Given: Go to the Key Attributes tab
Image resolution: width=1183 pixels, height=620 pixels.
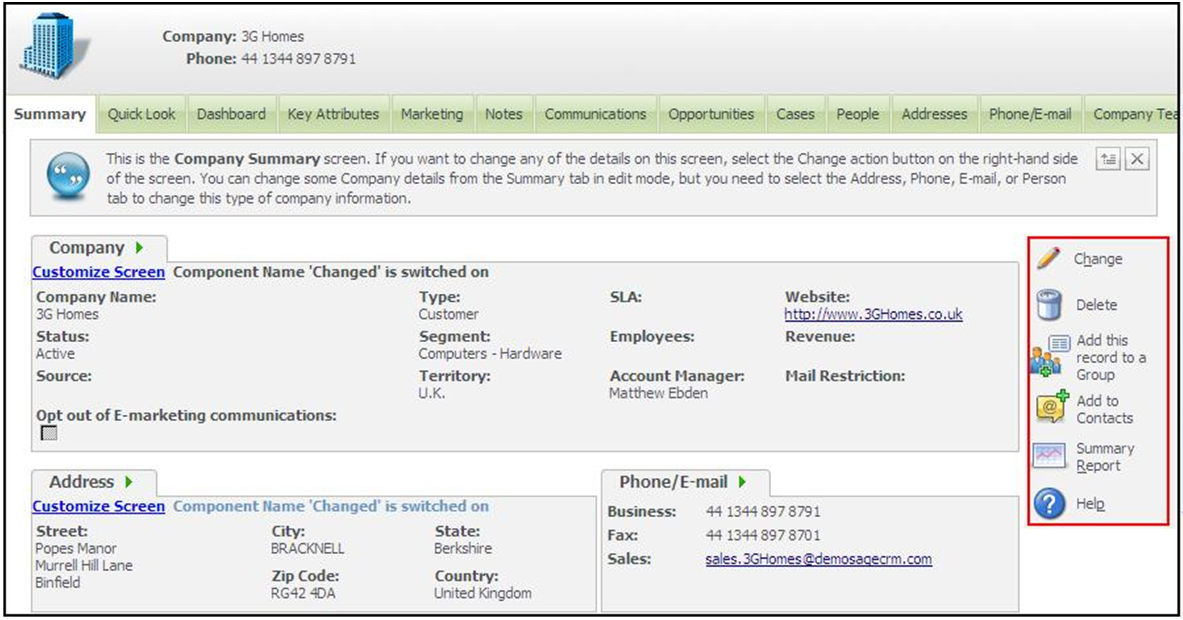Looking at the screenshot, I should [x=333, y=114].
